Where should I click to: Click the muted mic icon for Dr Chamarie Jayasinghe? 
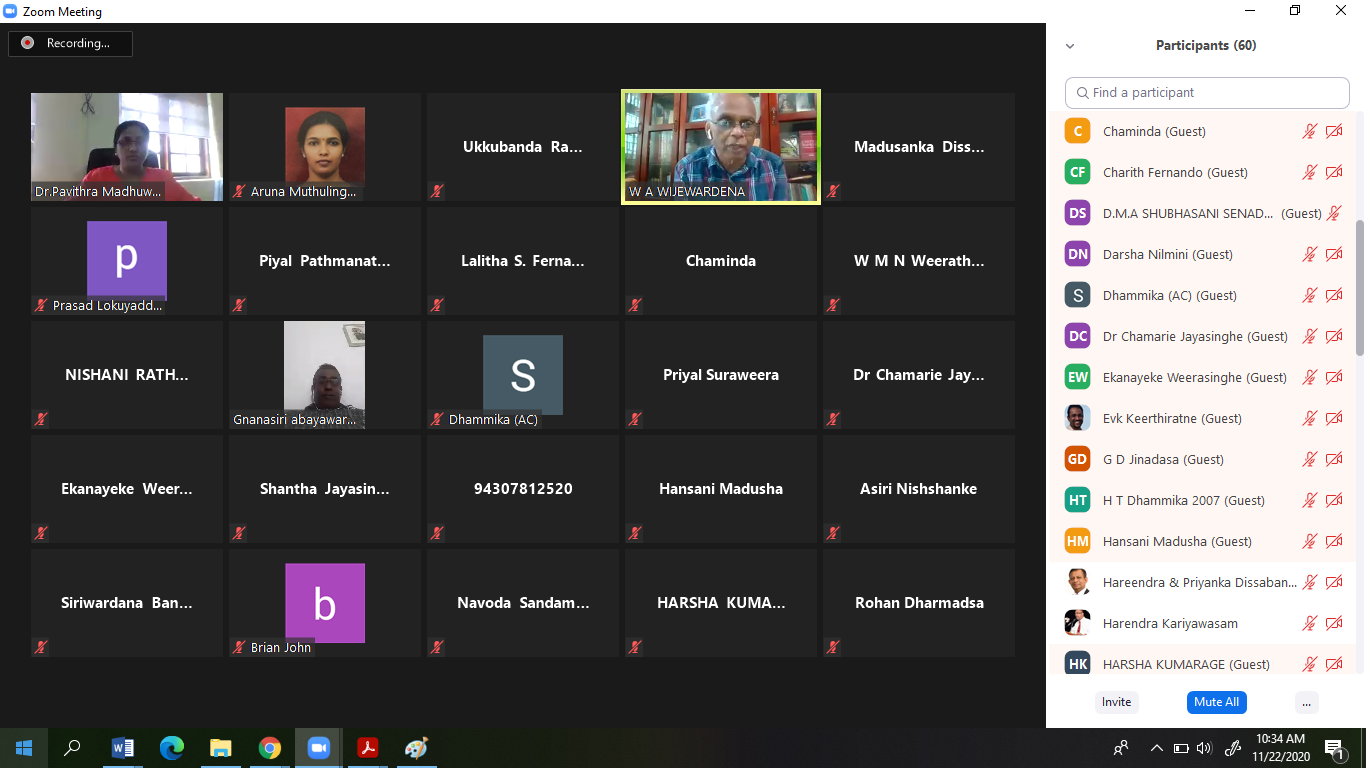click(1309, 336)
